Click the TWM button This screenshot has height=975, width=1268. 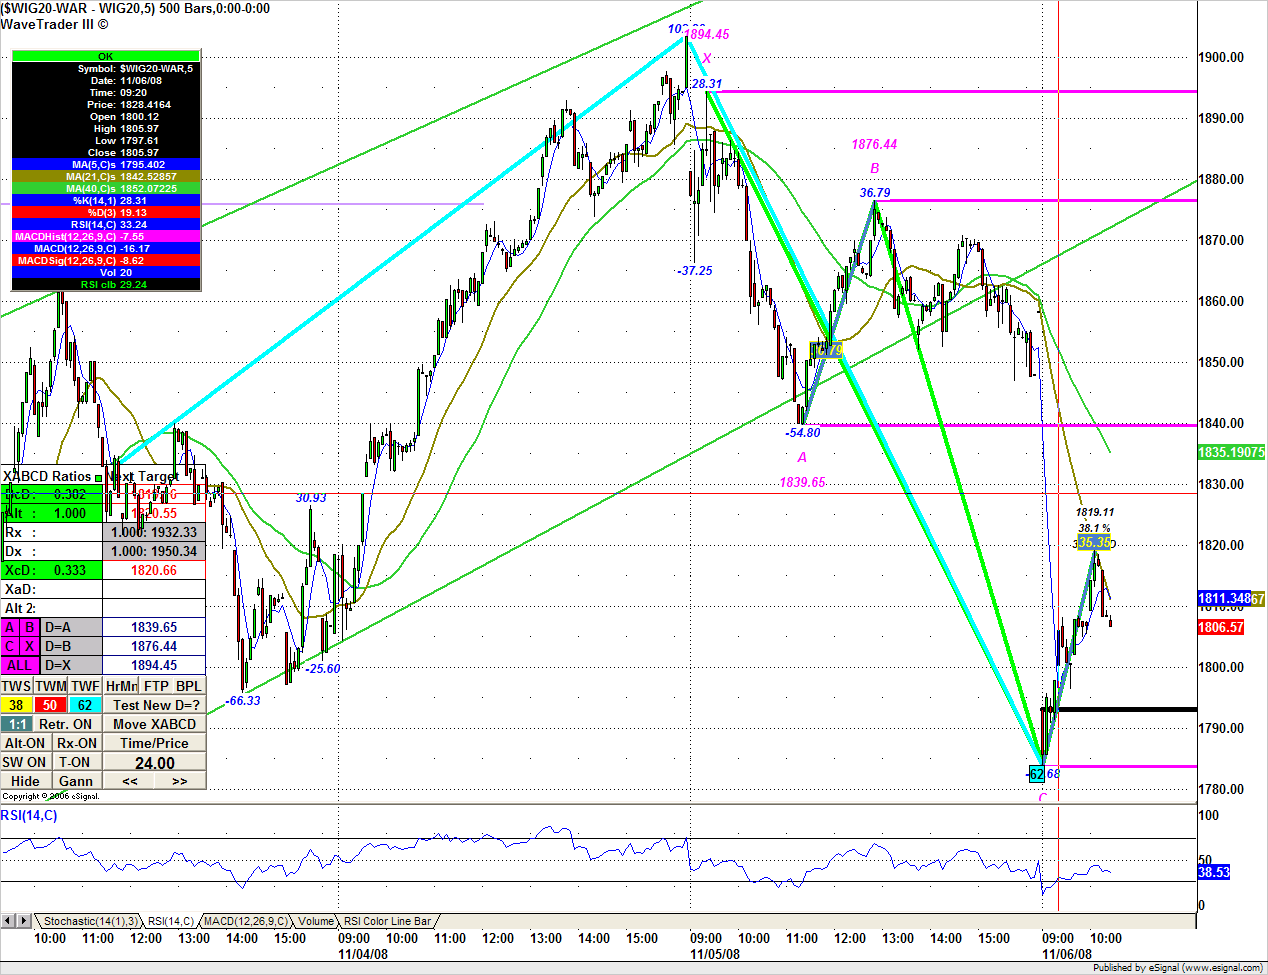coord(51,686)
